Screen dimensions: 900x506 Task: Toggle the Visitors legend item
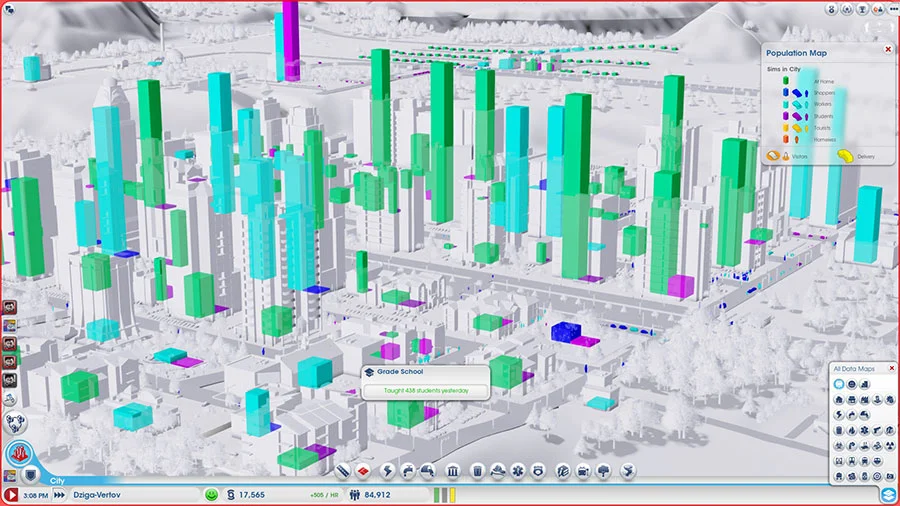(x=787, y=156)
